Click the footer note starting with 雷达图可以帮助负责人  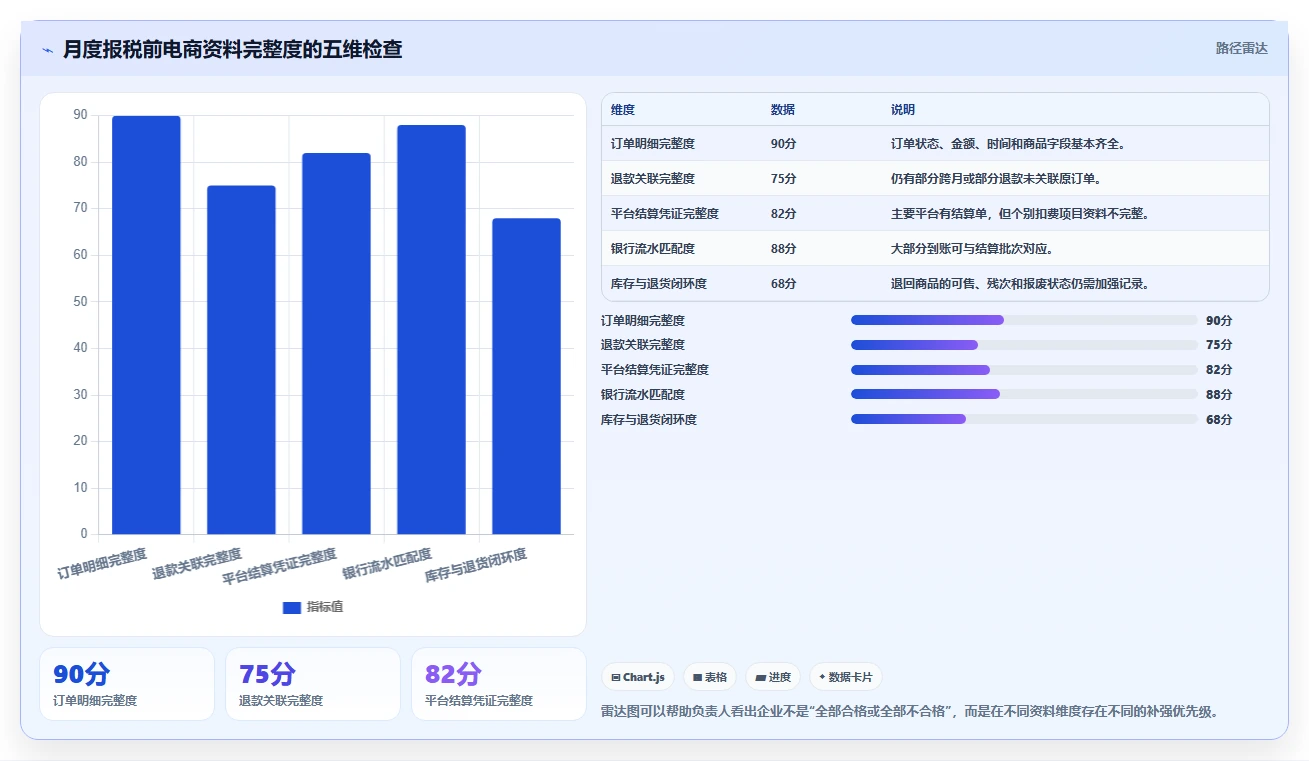[x=909, y=712]
